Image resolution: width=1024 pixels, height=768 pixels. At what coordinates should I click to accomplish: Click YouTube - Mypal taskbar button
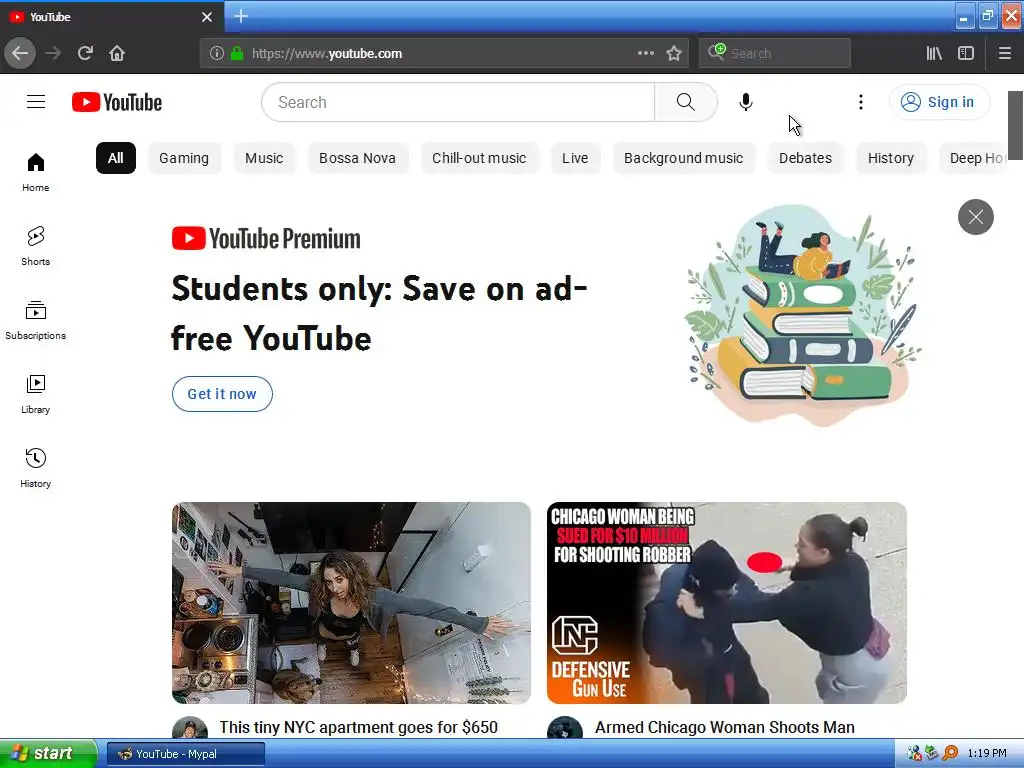[x=185, y=754]
